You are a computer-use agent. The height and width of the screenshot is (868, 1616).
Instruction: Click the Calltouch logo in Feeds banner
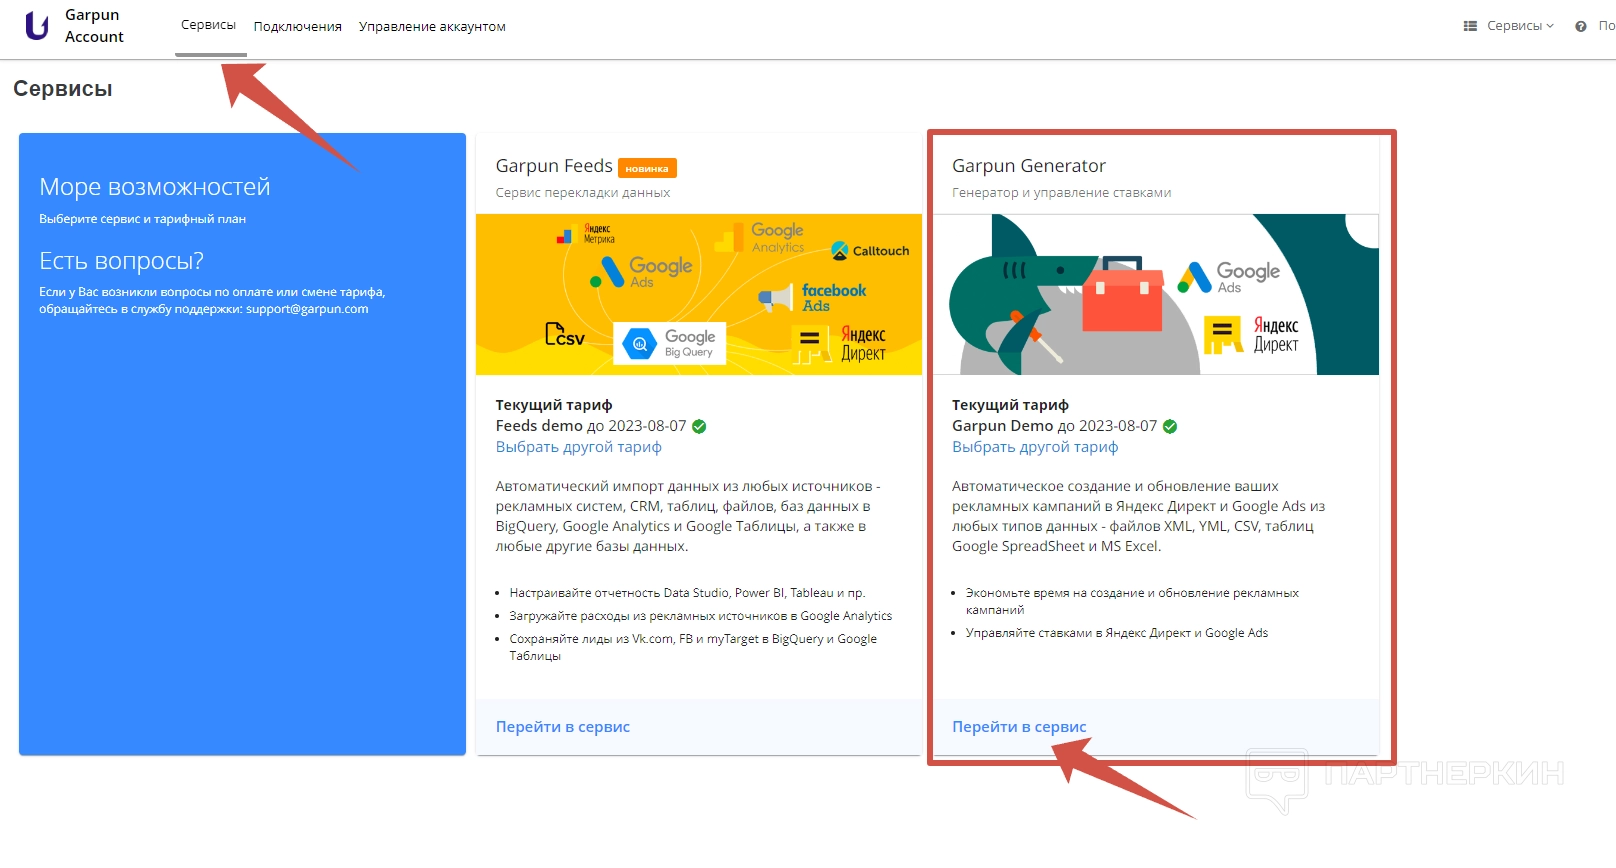[870, 251]
